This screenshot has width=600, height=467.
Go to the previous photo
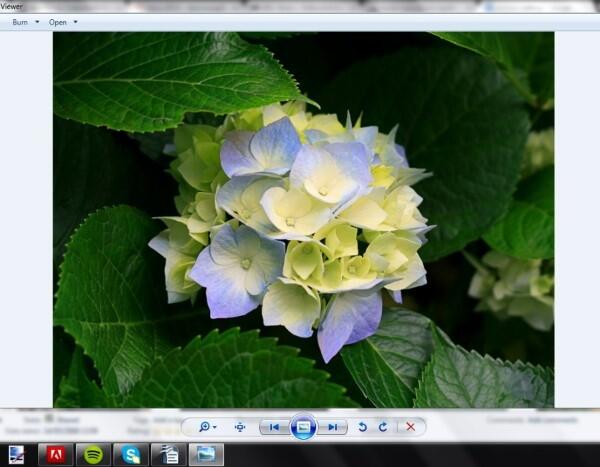274,427
